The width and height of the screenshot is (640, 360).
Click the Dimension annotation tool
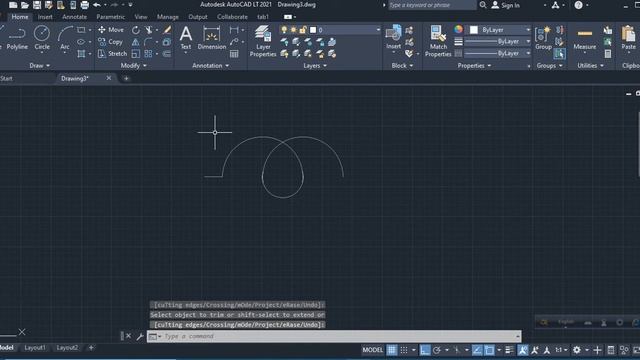pos(211,38)
